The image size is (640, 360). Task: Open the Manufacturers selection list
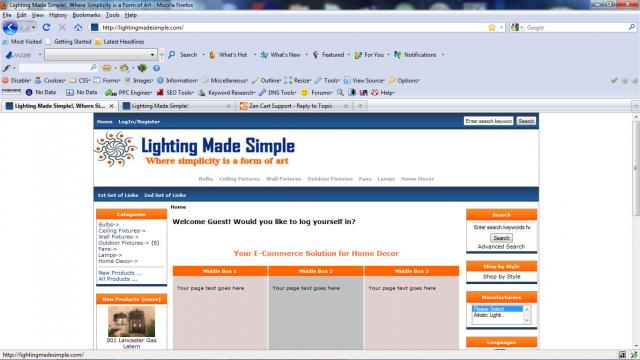tap(501, 315)
